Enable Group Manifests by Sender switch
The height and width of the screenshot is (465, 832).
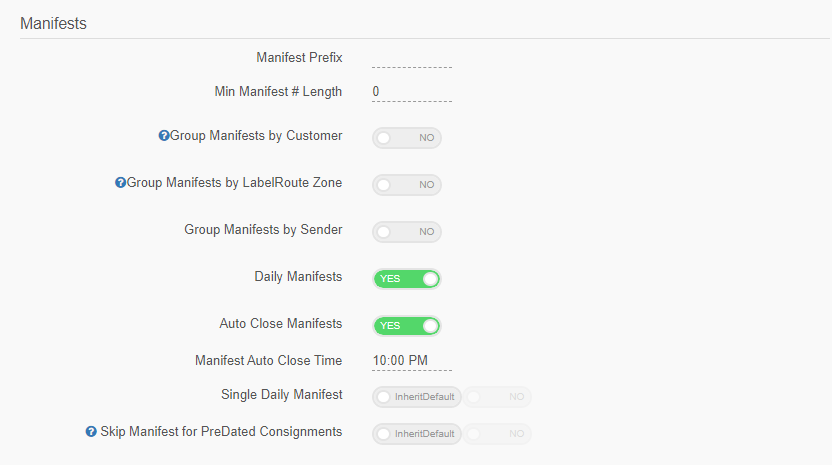click(x=407, y=232)
